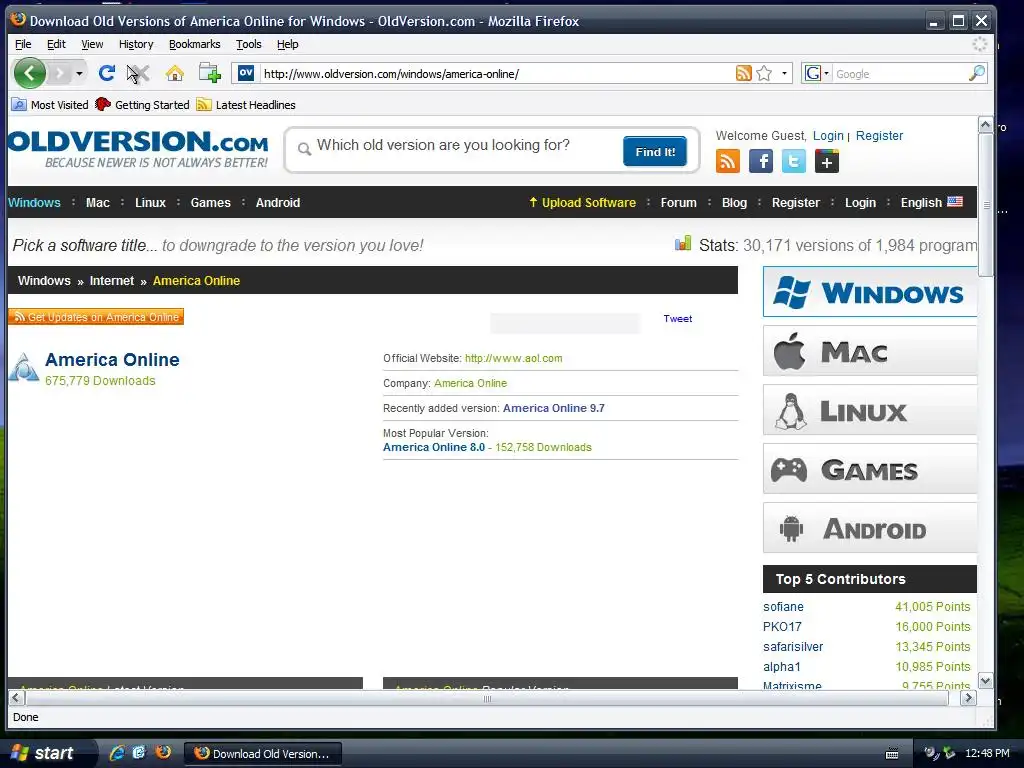Open contributor sofiane's profile
Image resolution: width=1024 pixels, height=768 pixels.
(783, 607)
